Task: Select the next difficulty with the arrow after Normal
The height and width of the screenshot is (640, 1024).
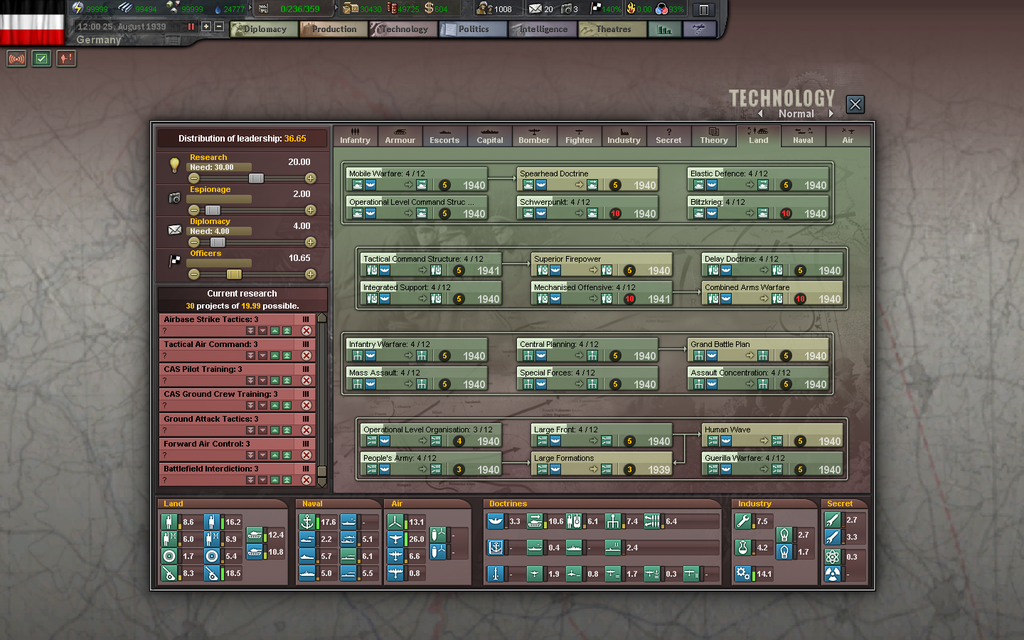Action: 831,114
